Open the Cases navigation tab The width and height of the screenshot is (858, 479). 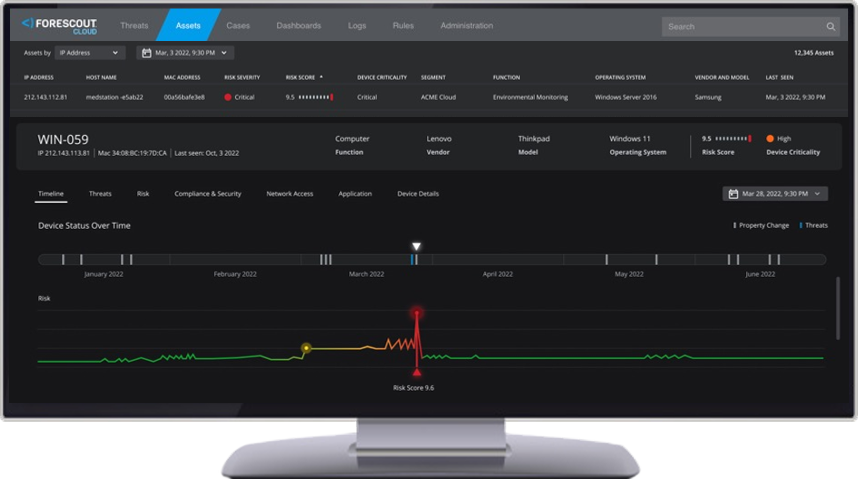(238, 25)
